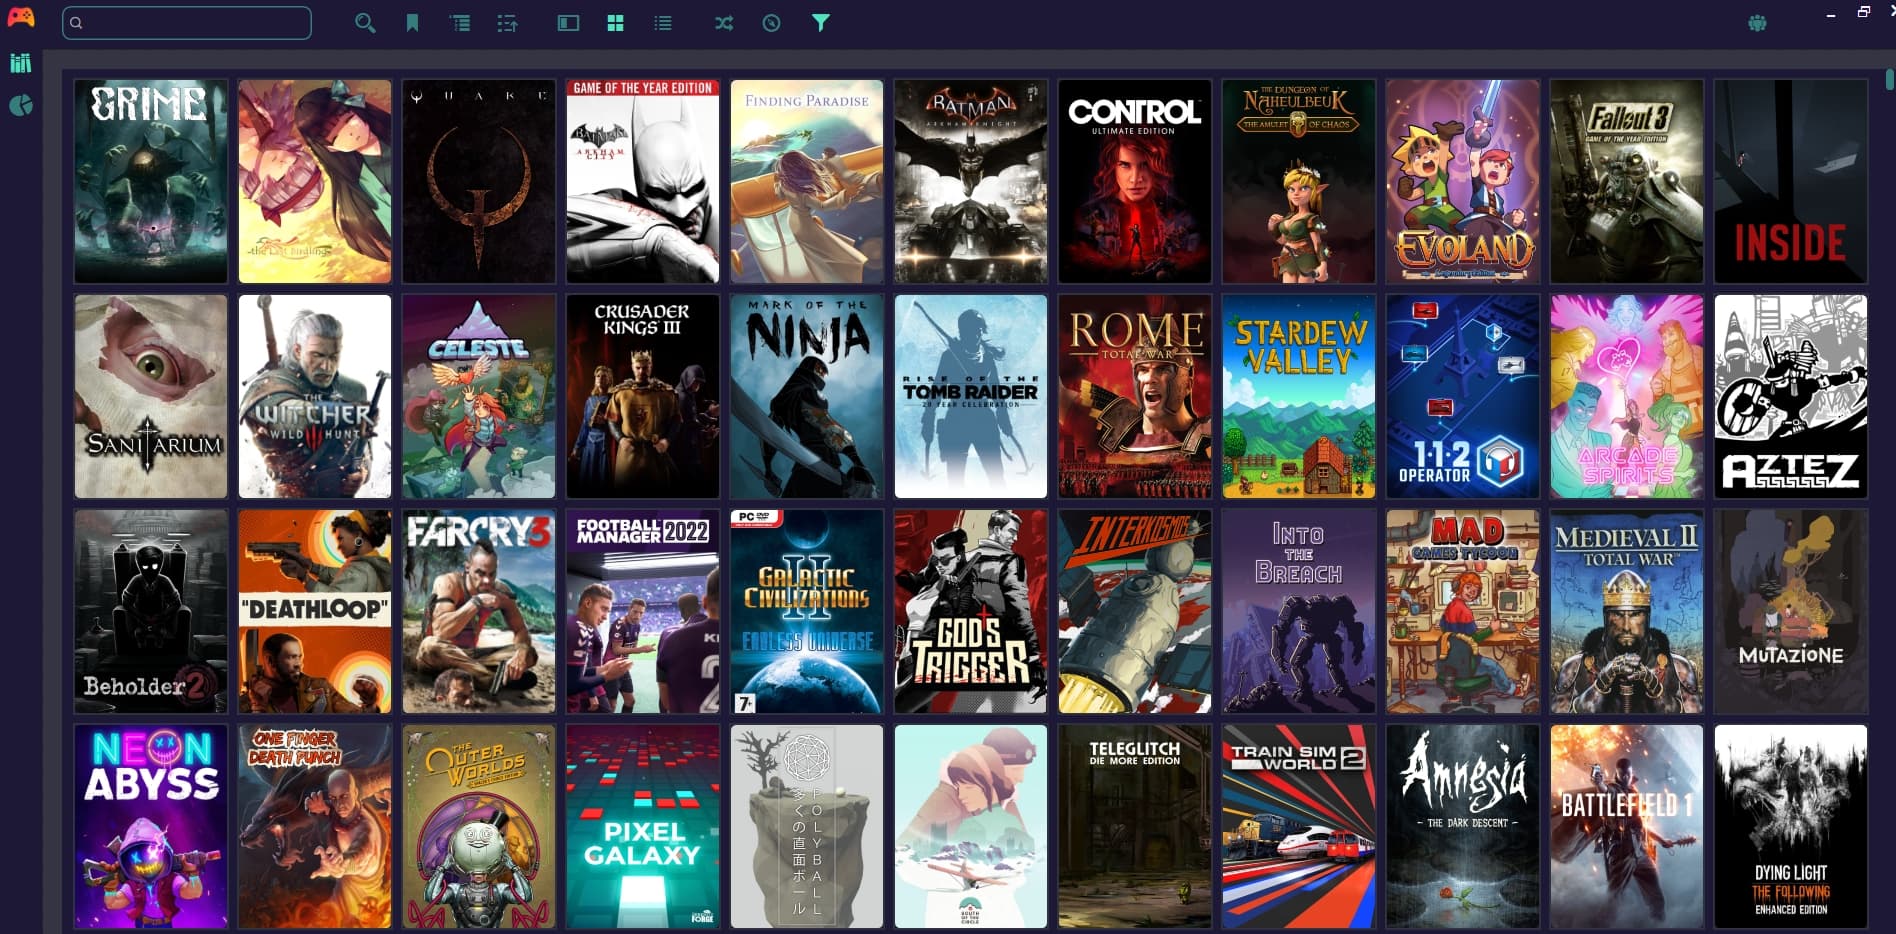Viewport: 1896px width, 934px height.
Task: Pick a random game with shuffle icon
Action: point(724,23)
